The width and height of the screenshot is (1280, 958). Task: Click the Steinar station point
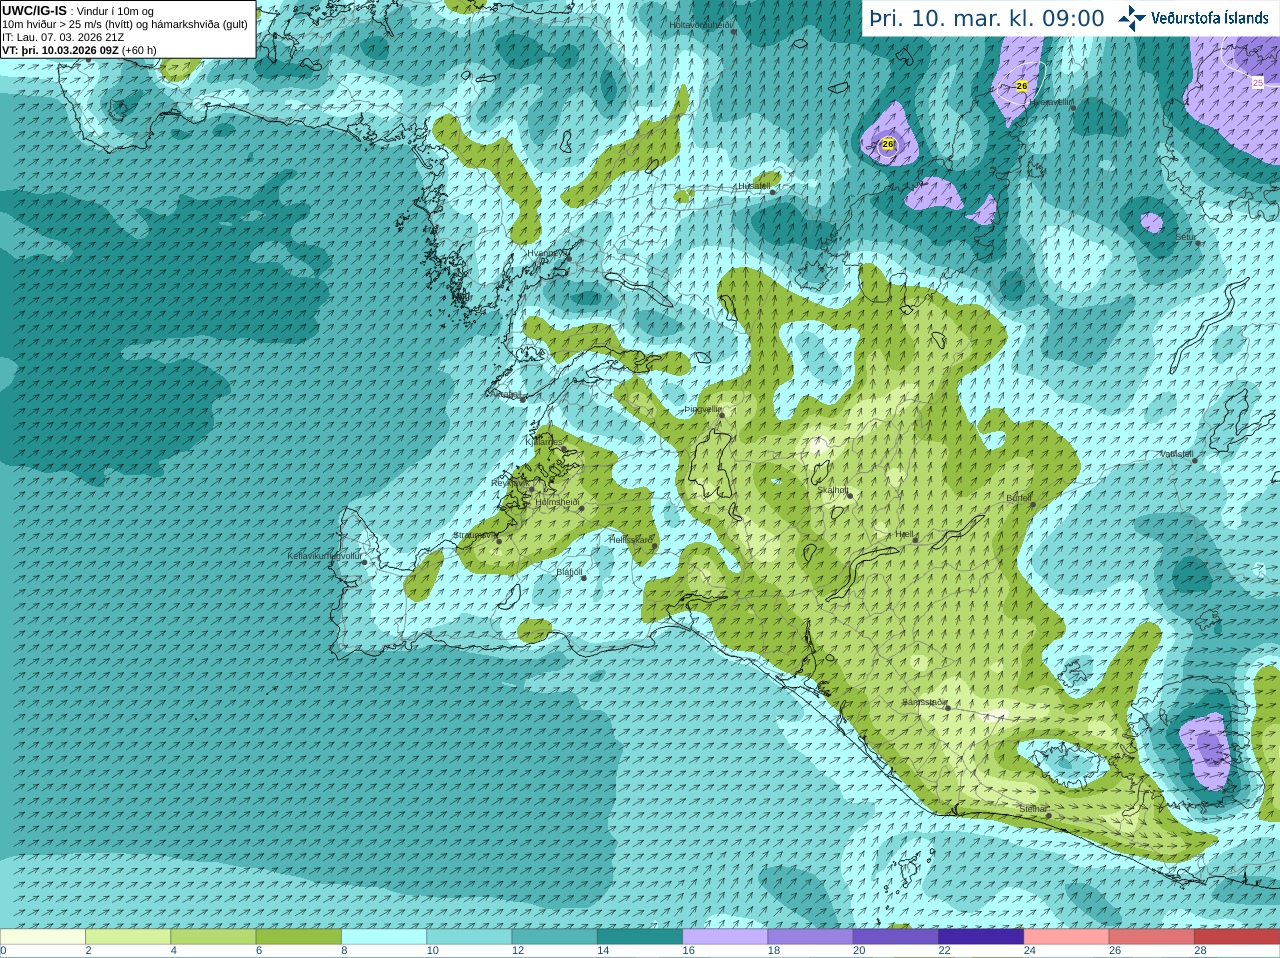tap(1048, 815)
